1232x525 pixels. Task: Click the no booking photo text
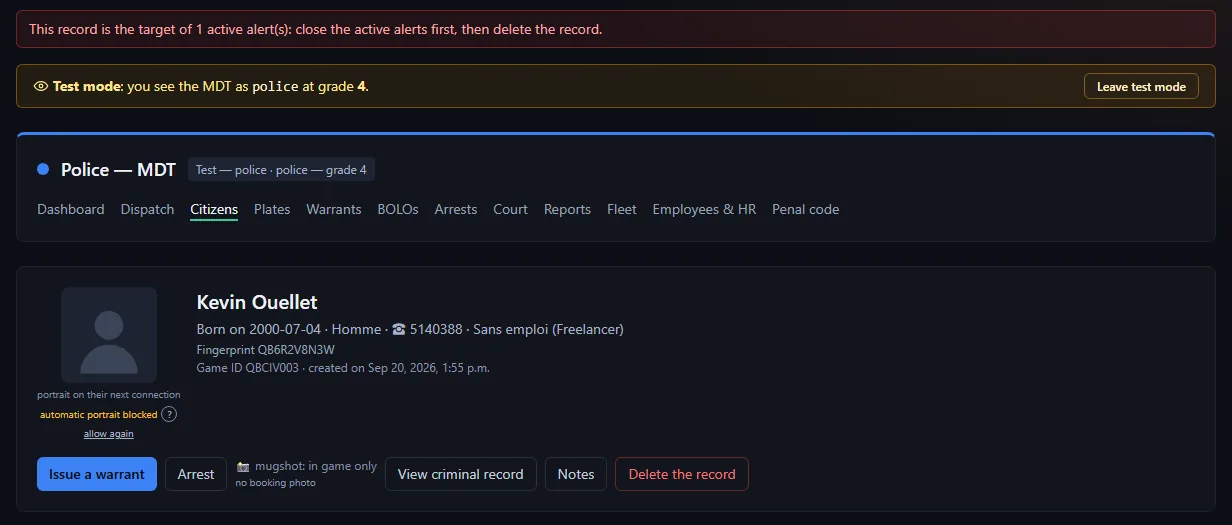276,483
